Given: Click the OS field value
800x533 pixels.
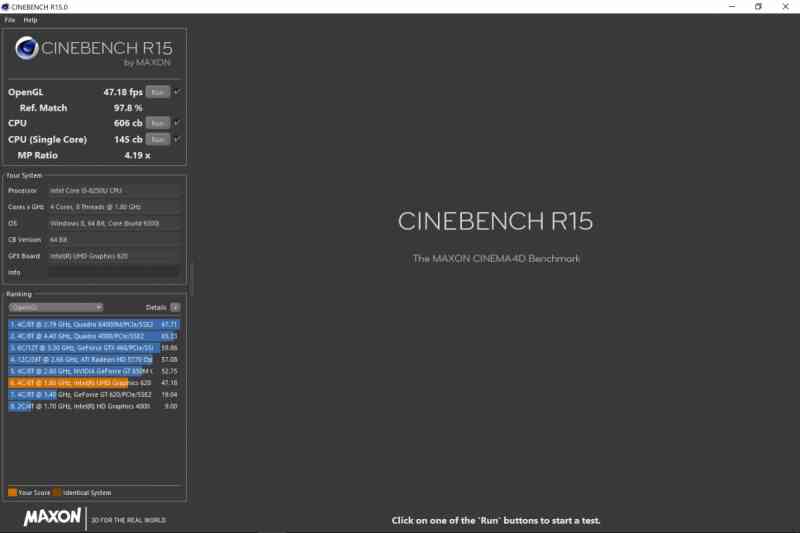Looking at the screenshot, I should pos(114,223).
